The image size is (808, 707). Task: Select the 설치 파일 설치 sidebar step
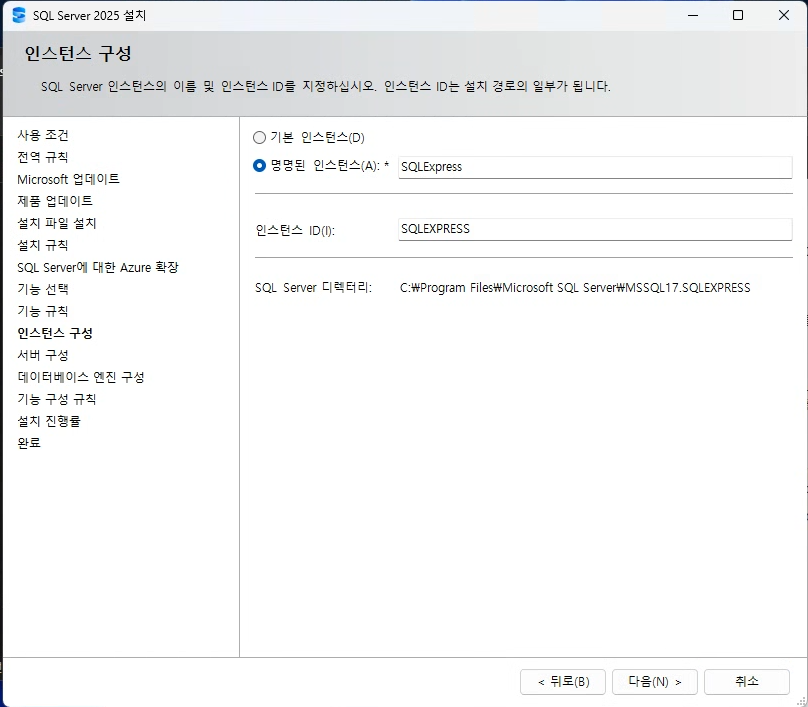click(57, 223)
